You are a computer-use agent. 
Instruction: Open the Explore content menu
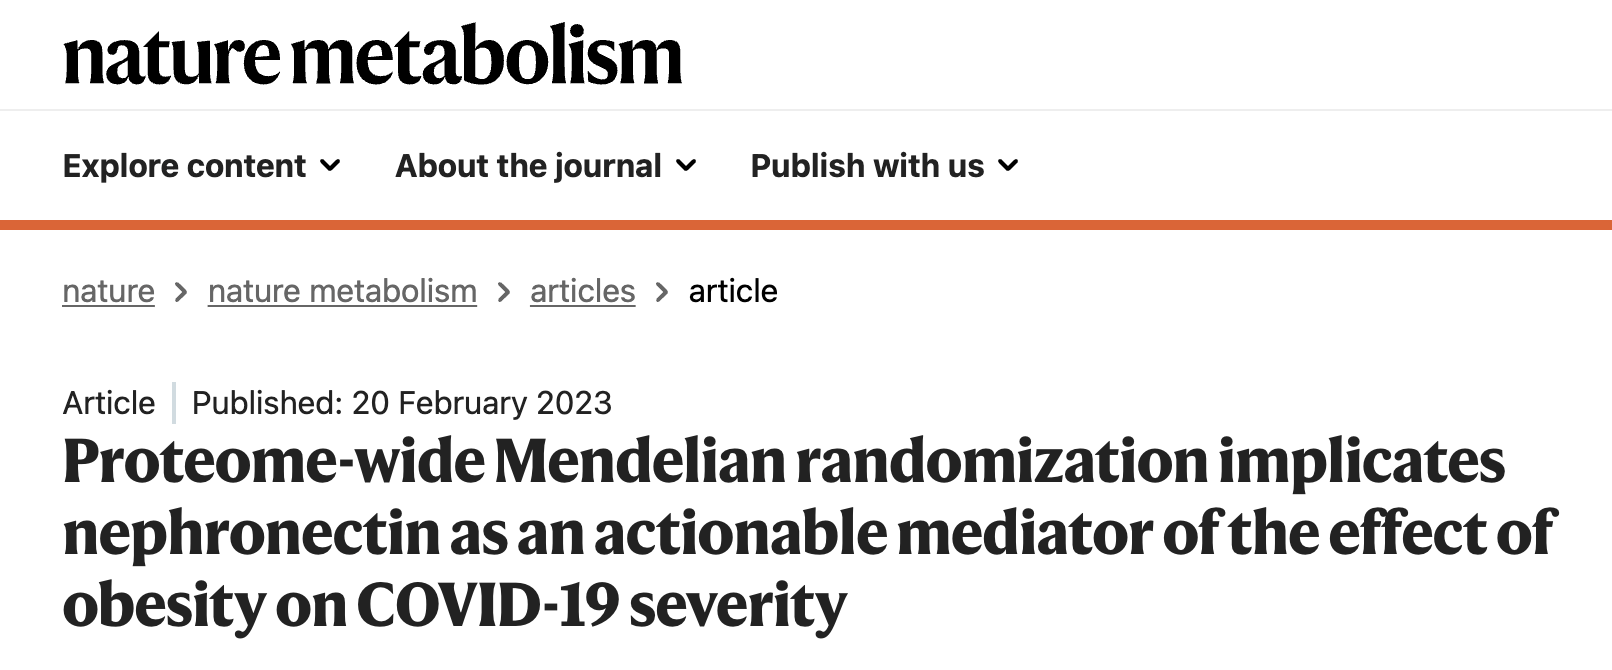184,166
